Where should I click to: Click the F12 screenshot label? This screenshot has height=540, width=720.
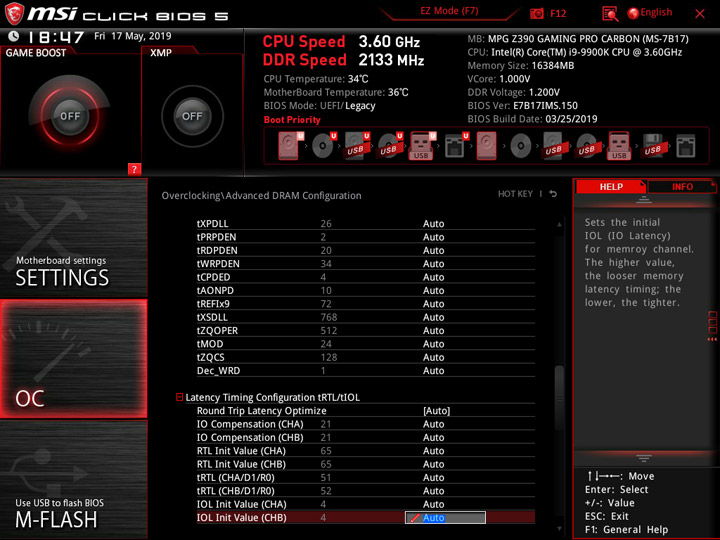click(558, 13)
